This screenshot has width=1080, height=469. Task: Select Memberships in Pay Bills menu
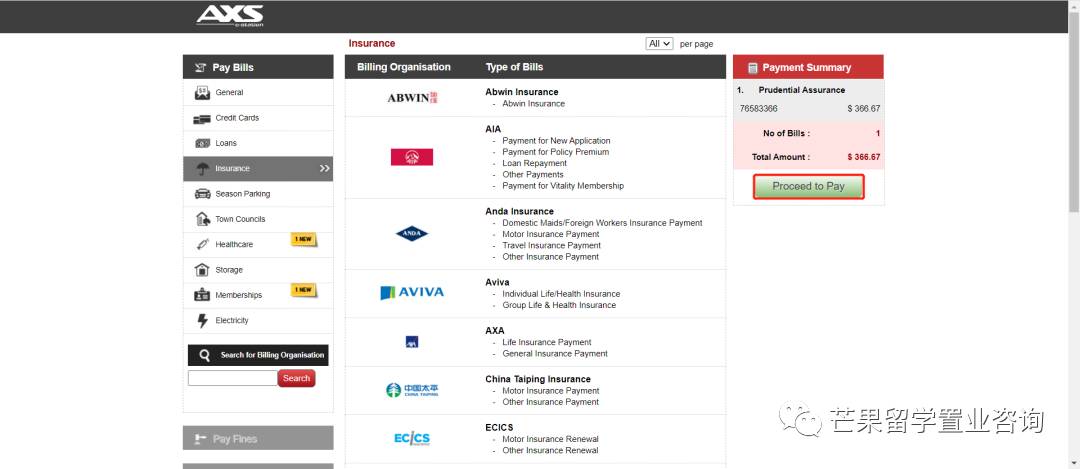[239, 295]
